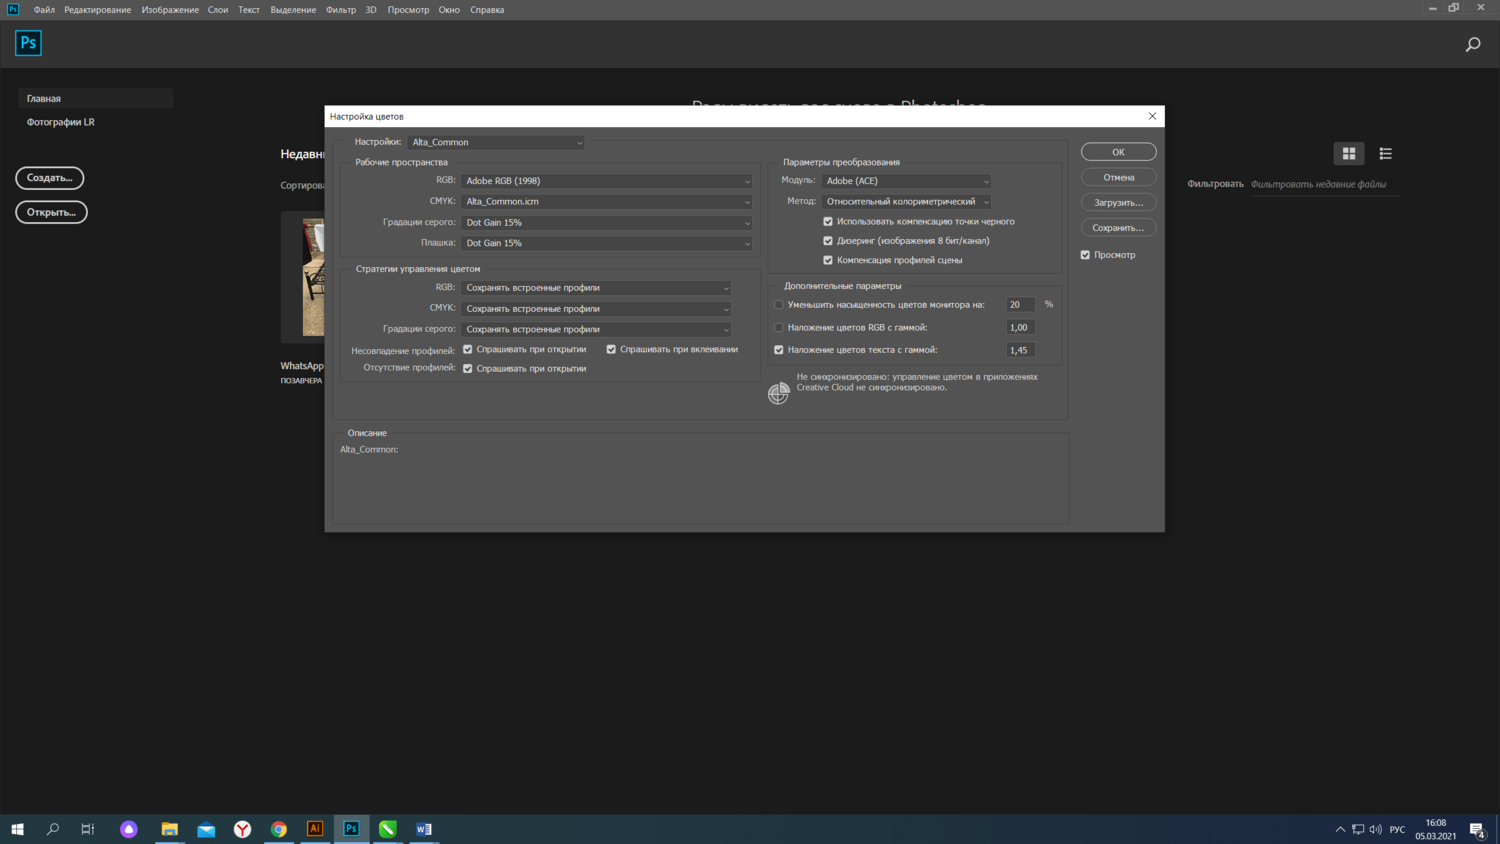1500x844 pixels.
Task: Open Windows taskbar search
Action: [53, 829]
